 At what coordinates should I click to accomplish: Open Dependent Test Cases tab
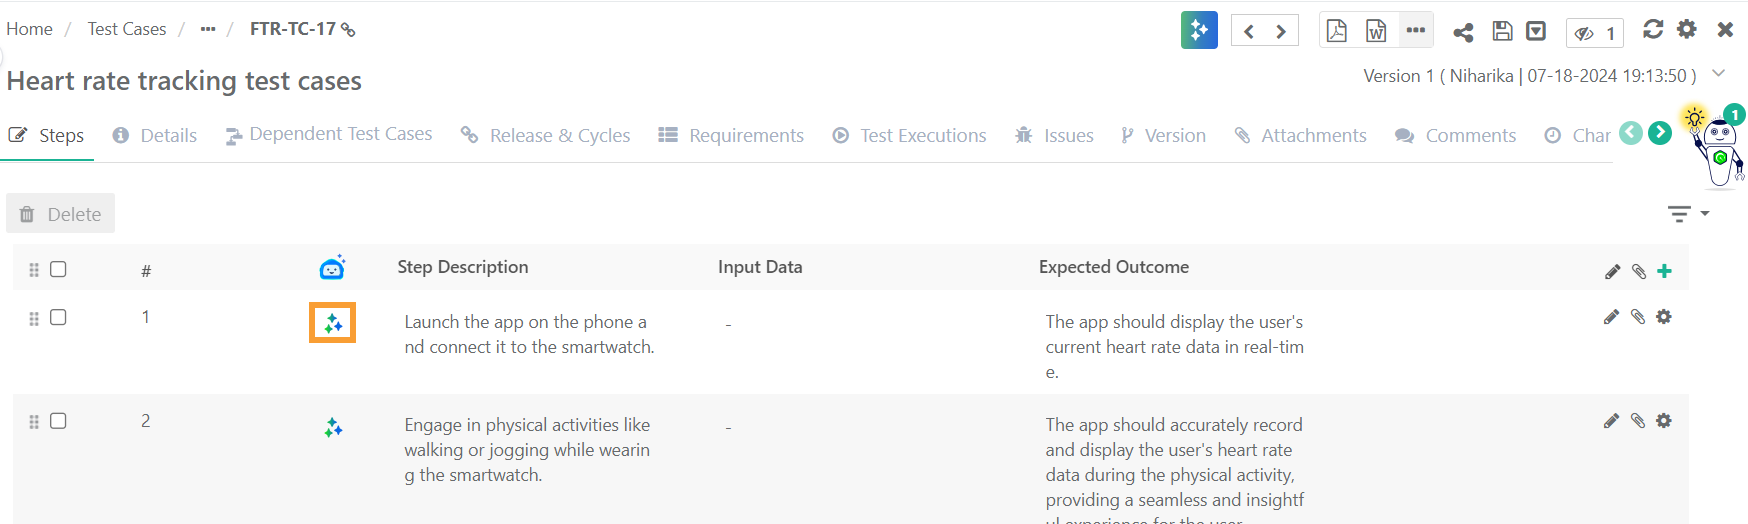(x=329, y=134)
